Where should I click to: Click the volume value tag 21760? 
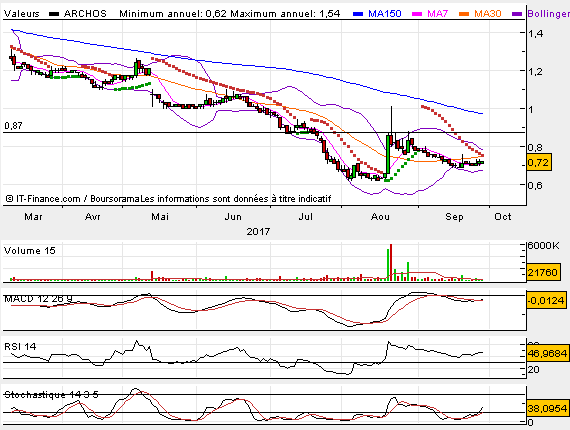point(543,272)
